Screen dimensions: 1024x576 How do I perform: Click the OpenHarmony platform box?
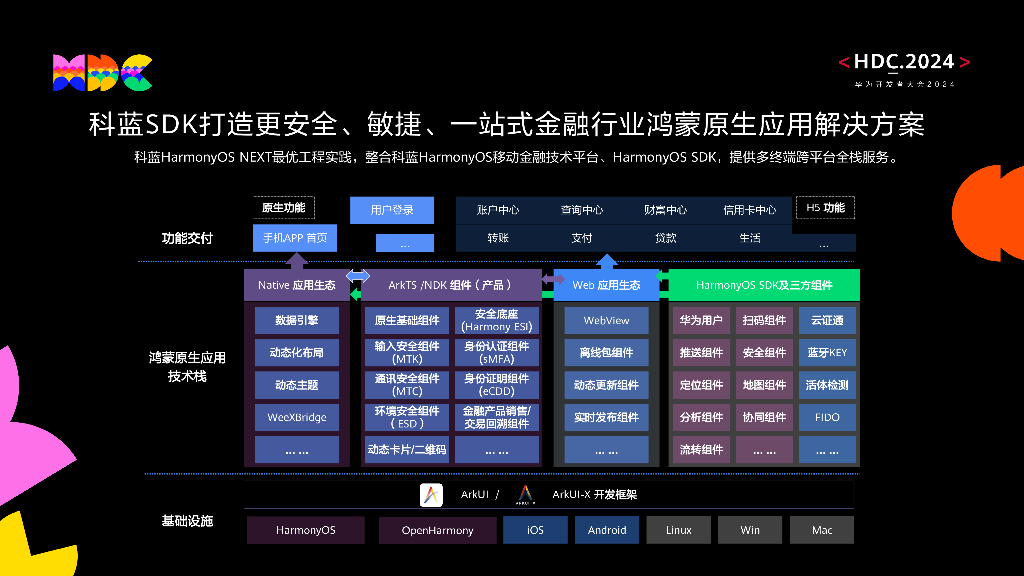coord(438,530)
